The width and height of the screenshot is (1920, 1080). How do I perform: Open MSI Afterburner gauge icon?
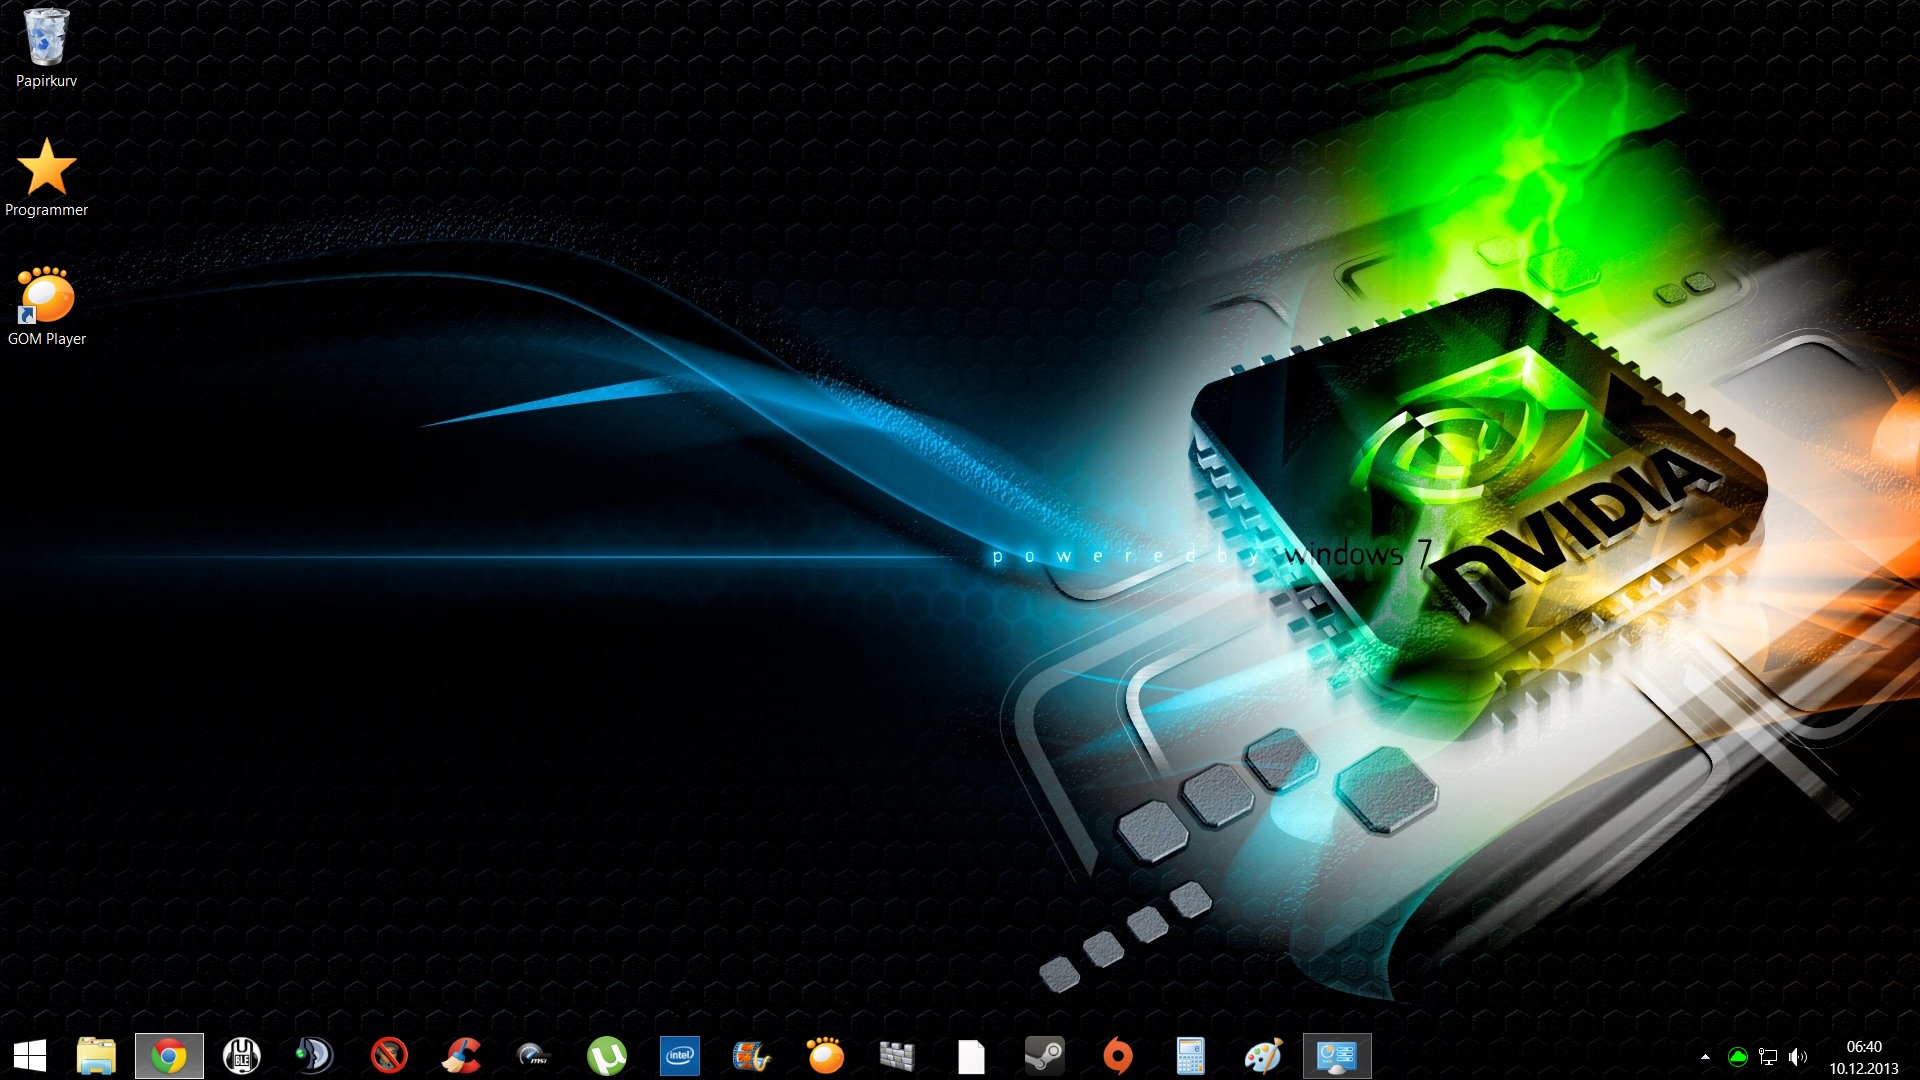tap(533, 1056)
